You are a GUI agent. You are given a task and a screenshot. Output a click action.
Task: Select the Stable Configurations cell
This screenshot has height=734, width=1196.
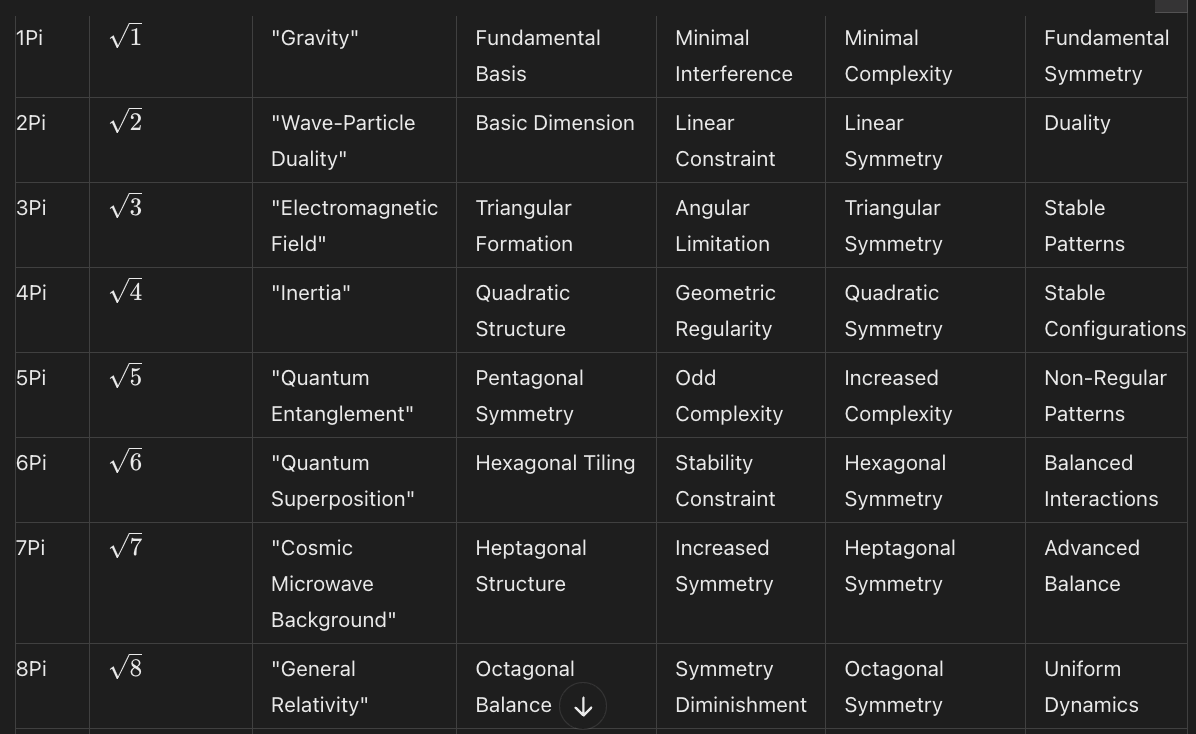(1114, 311)
